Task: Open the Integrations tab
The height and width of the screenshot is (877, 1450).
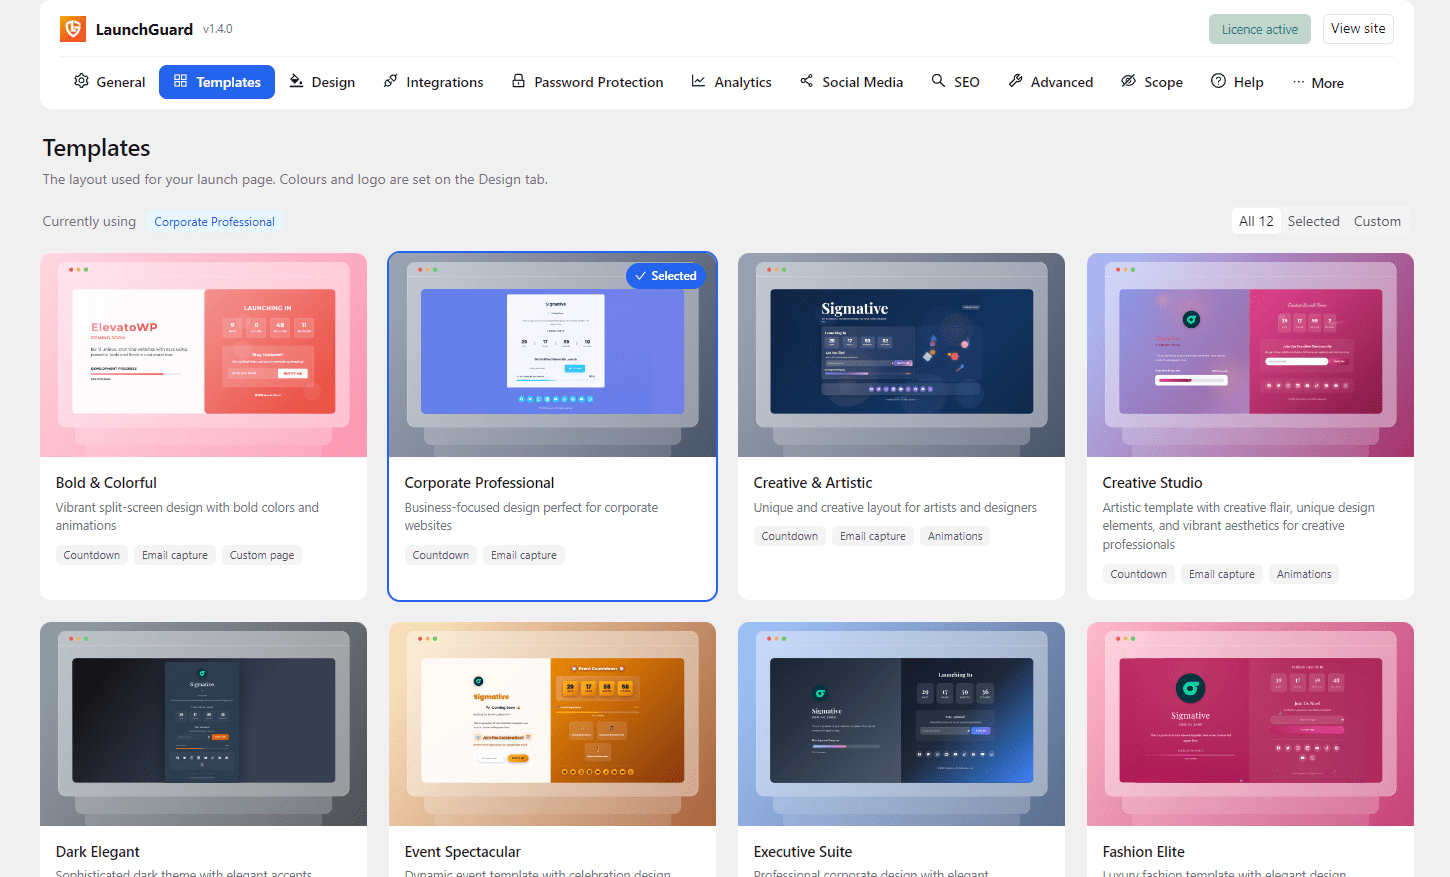Action: click(x=434, y=82)
